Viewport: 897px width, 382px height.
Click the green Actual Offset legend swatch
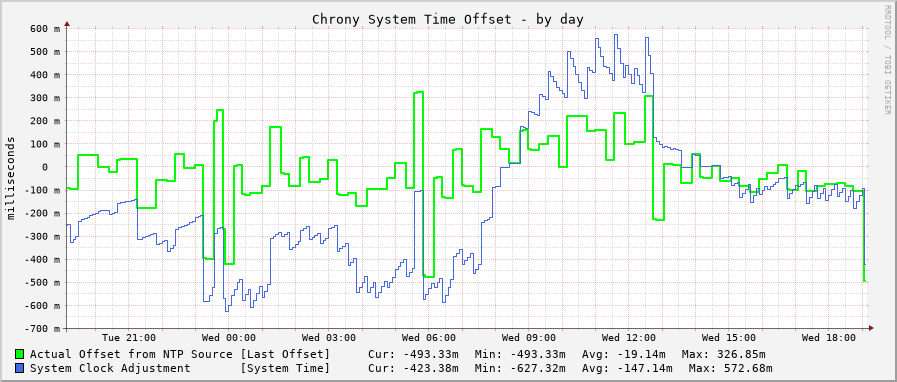coord(20,354)
